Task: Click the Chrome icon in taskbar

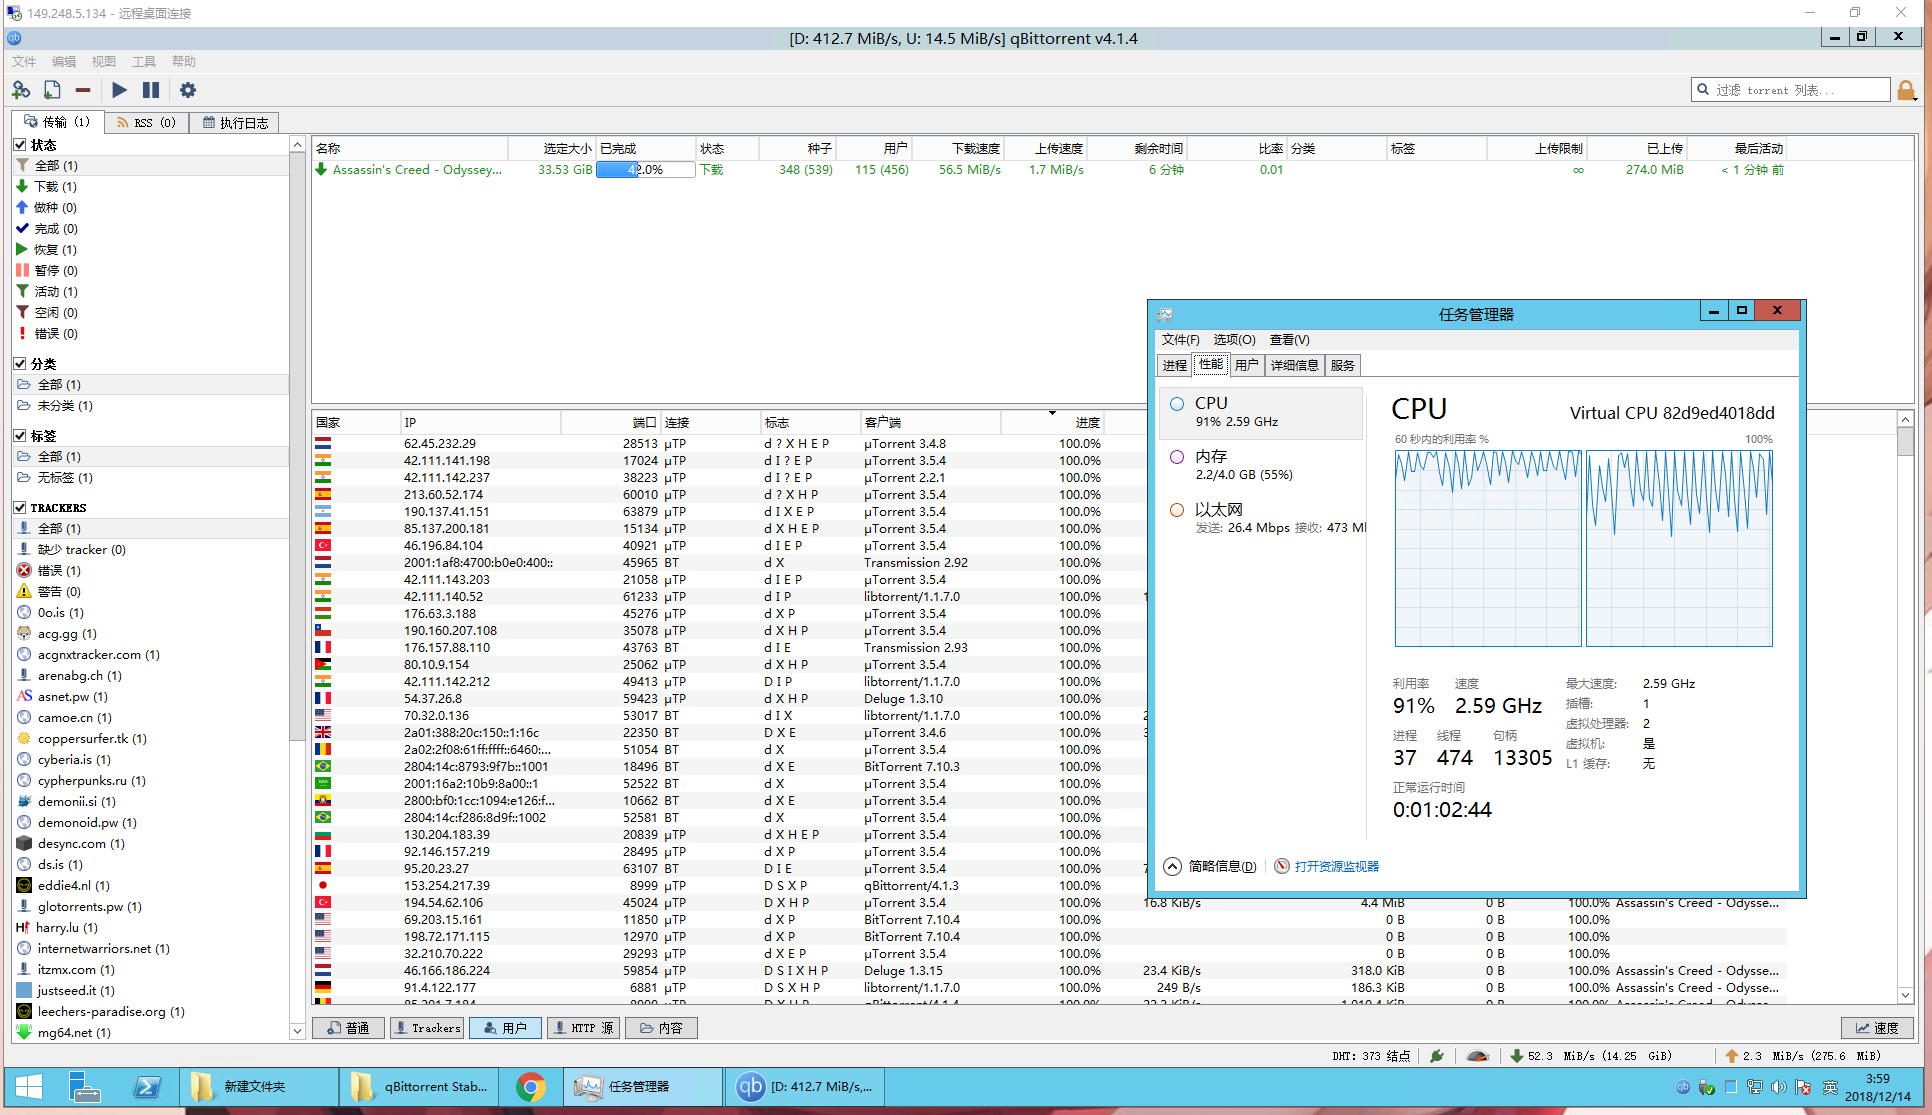Action: click(530, 1086)
